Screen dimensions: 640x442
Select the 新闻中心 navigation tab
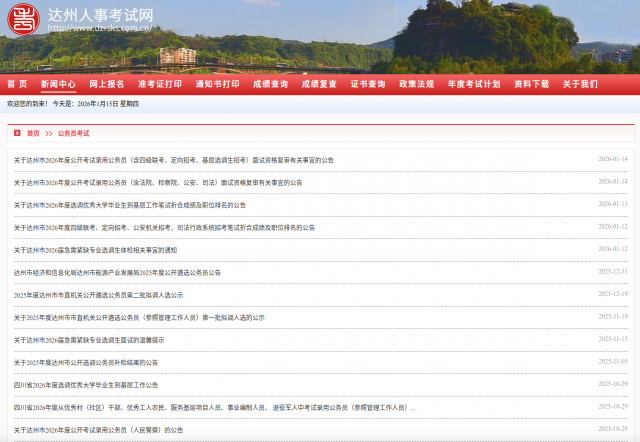[58, 84]
